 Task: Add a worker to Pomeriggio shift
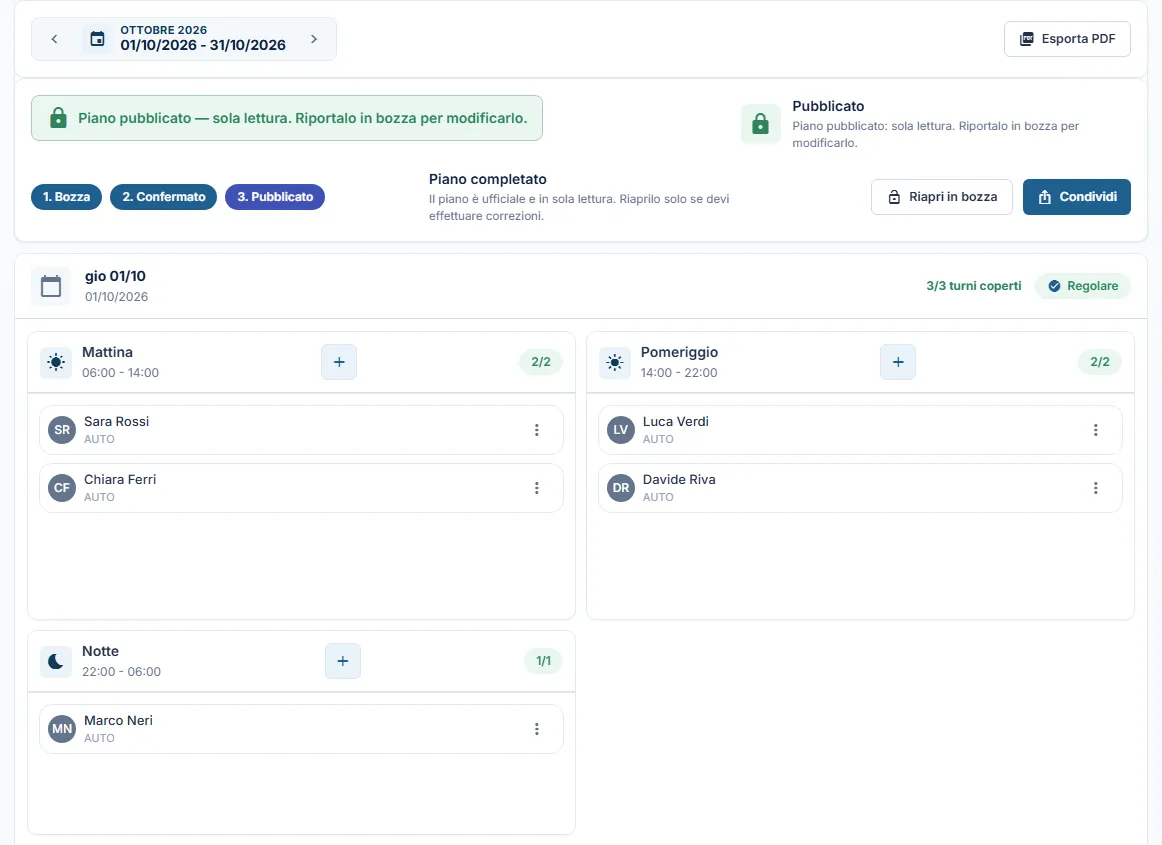click(x=897, y=362)
